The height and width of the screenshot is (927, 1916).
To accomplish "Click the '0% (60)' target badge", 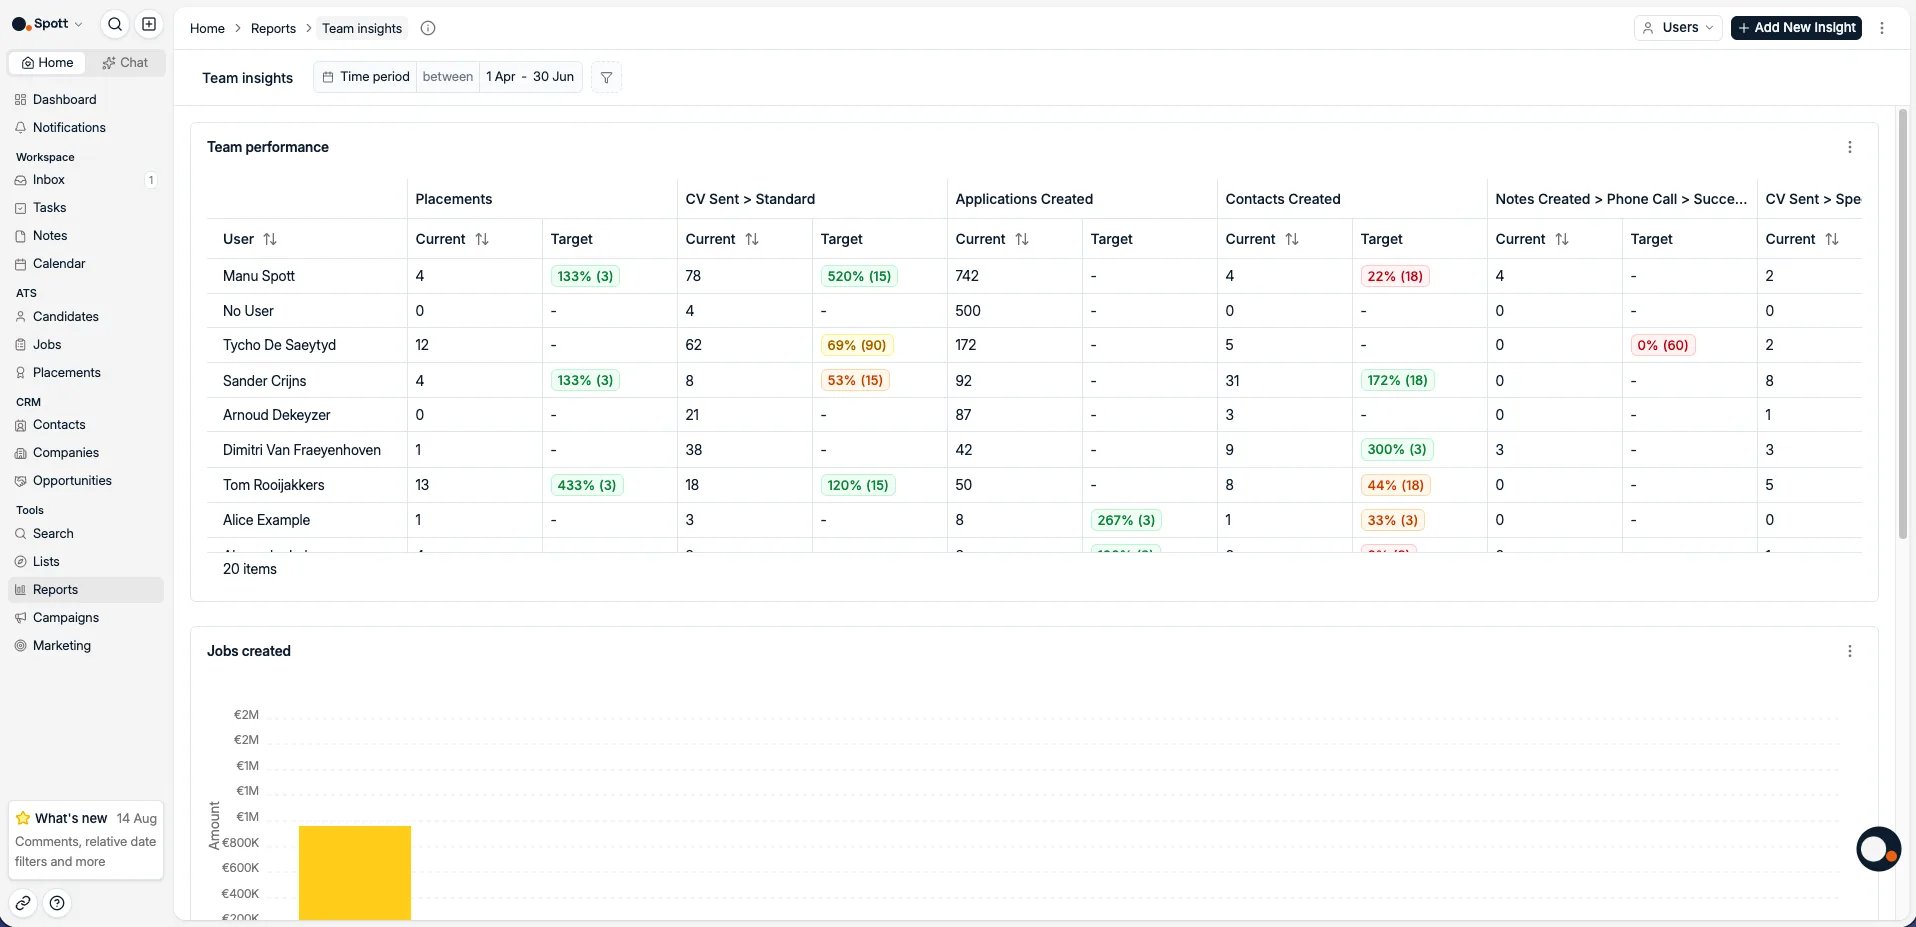I will click(1663, 345).
